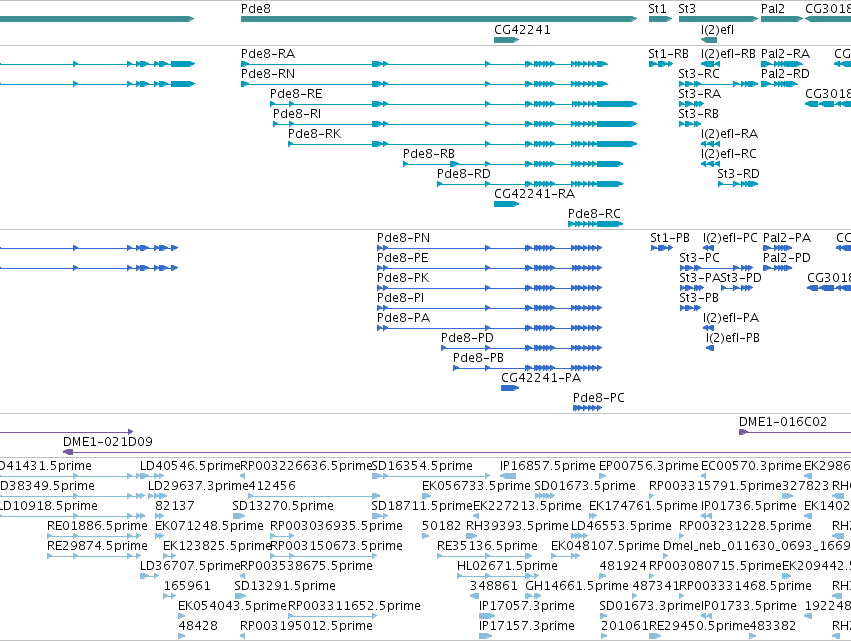Select the EP00756.3prime EST label
851x641 pixels.
649,466
